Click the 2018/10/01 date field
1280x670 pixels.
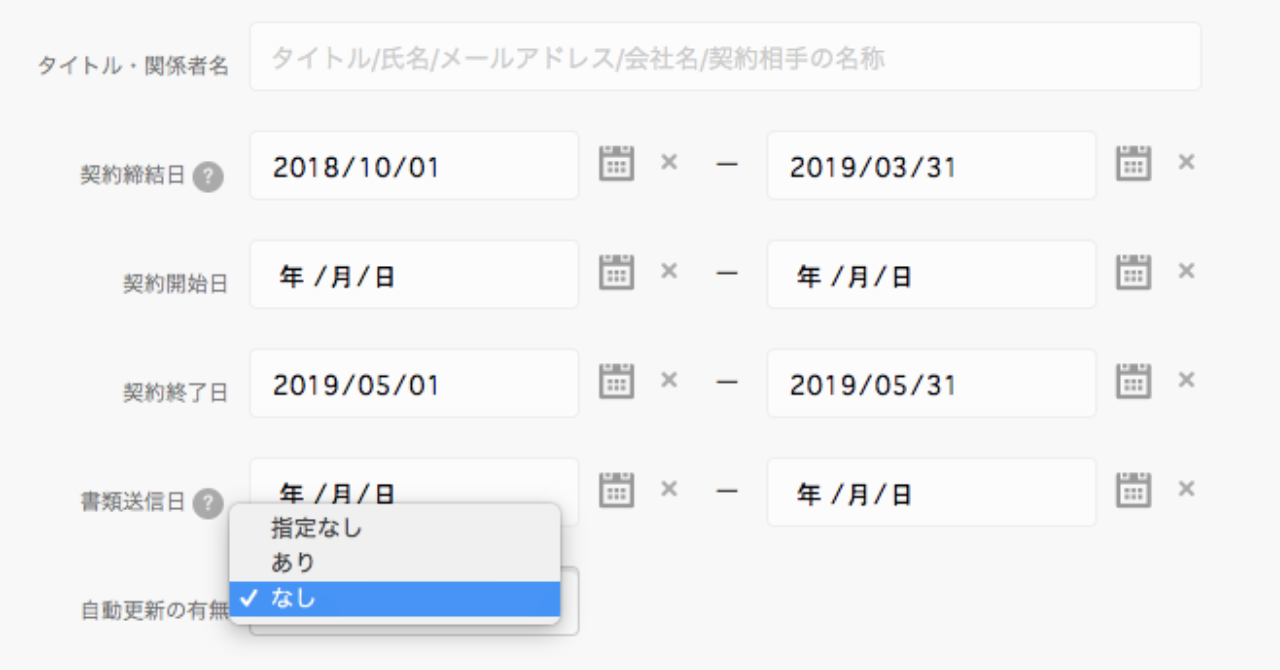[x=414, y=165]
